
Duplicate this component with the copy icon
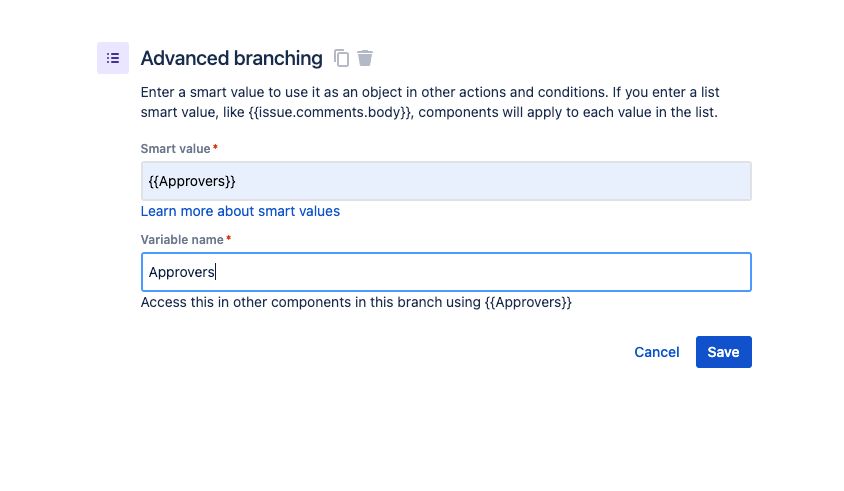coord(342,58)
